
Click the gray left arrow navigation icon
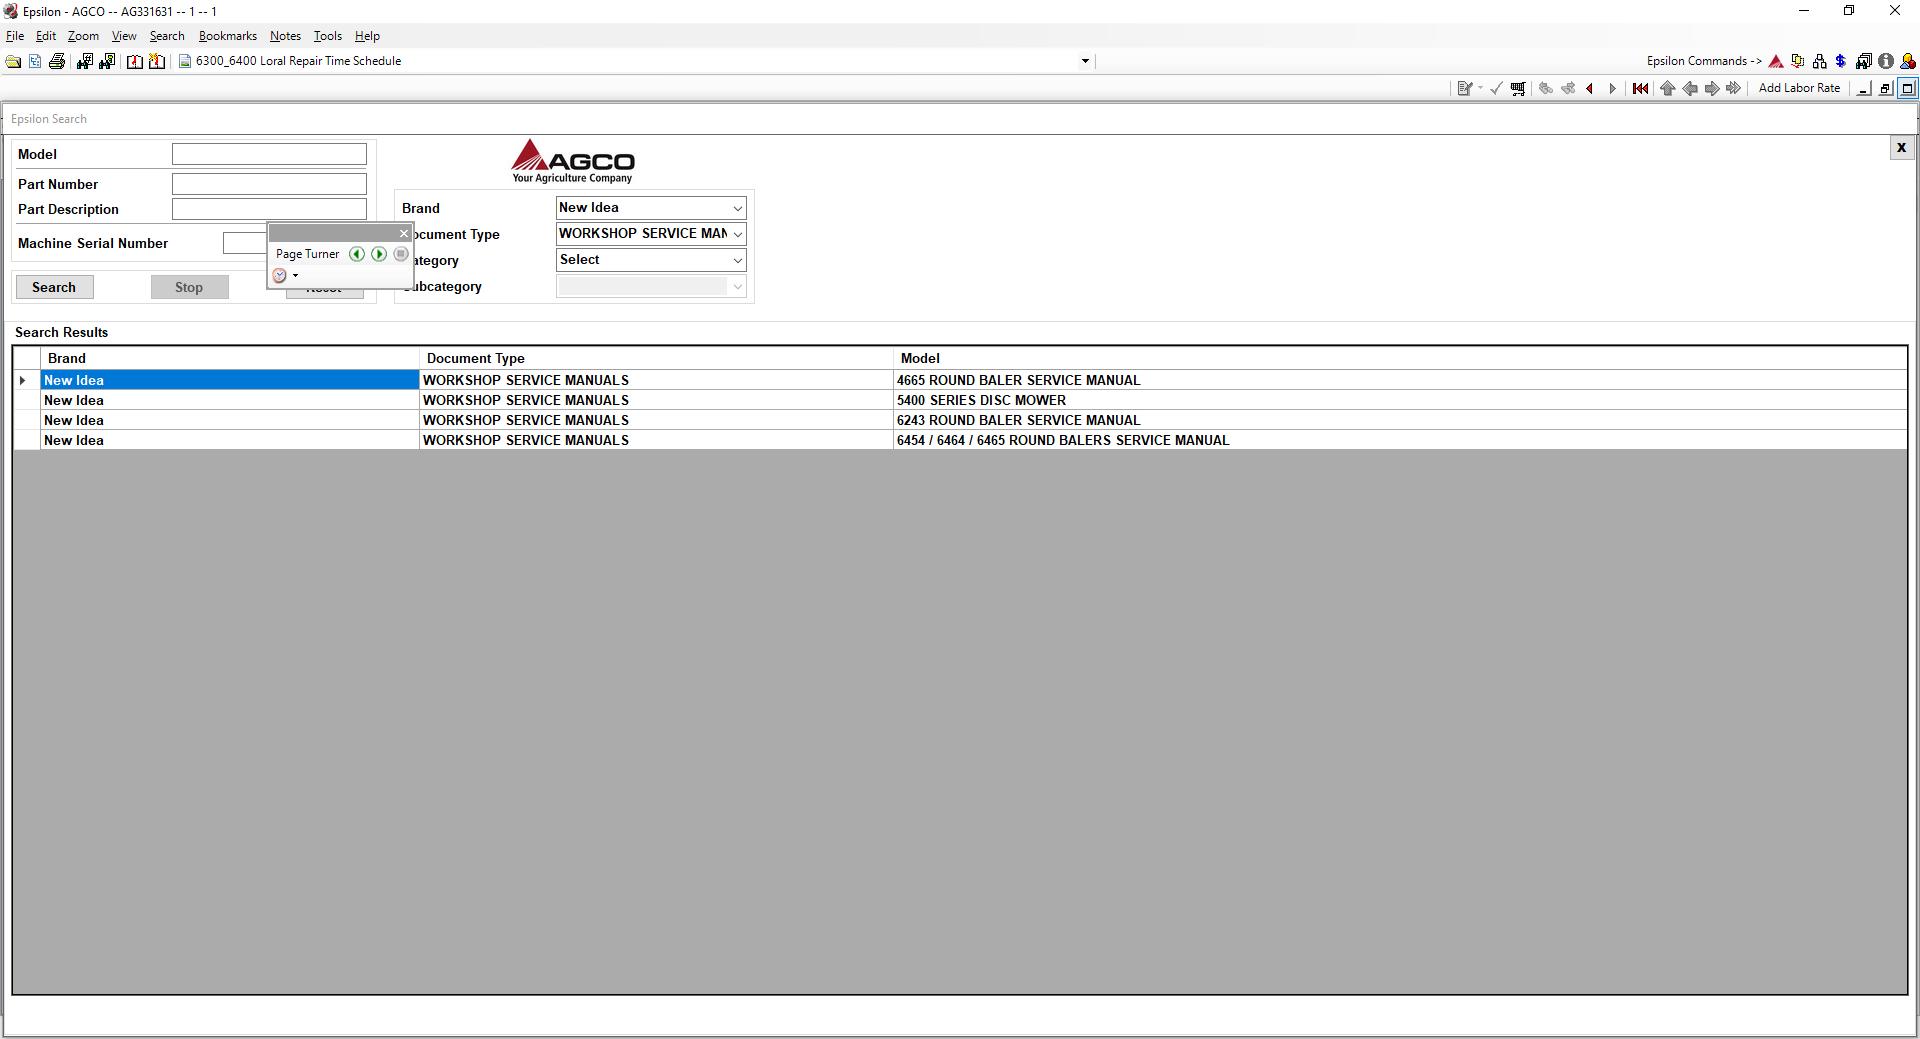1690,88
